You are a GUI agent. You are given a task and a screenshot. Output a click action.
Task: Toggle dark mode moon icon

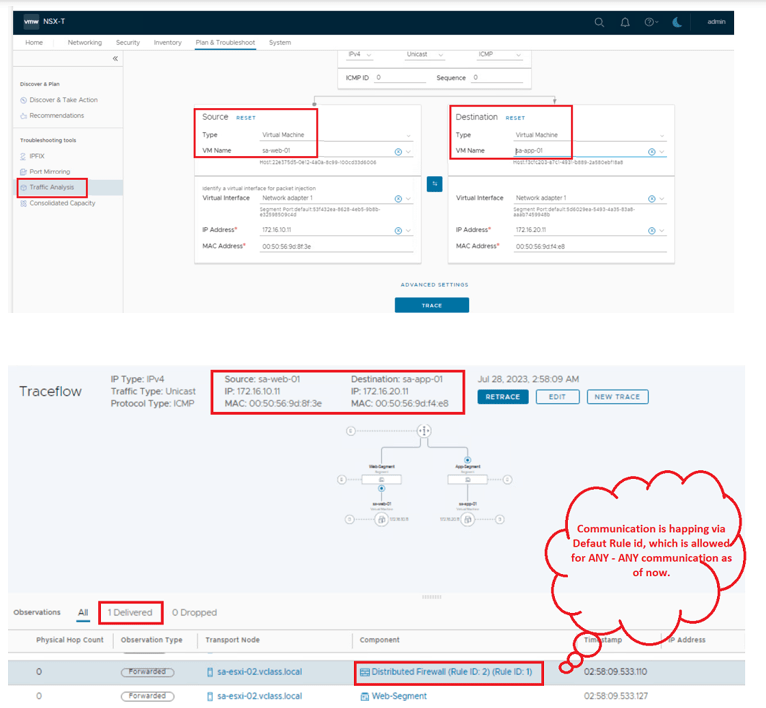678,21
